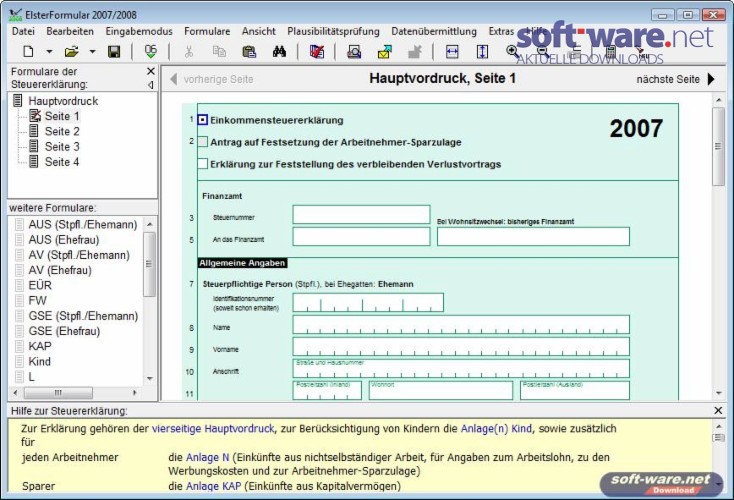Close the Hilfe zur Steuererklärung panel
The image size is (734, 500).
[x=719, y=411]
